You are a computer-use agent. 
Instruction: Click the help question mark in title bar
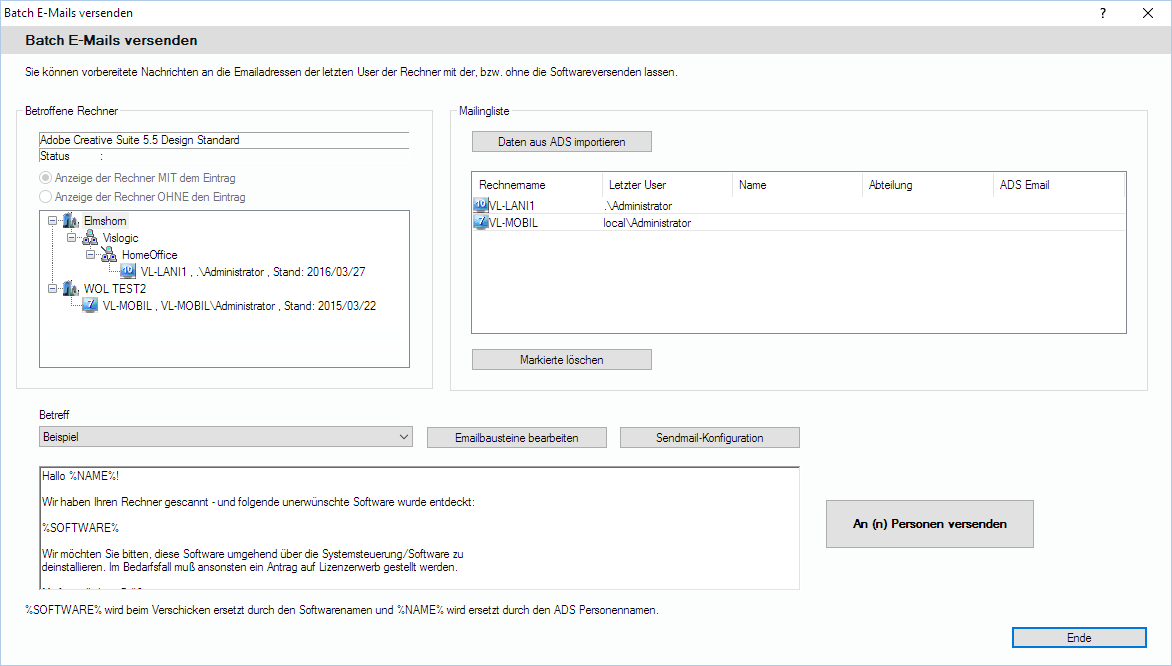click(x=1102, y=13)
